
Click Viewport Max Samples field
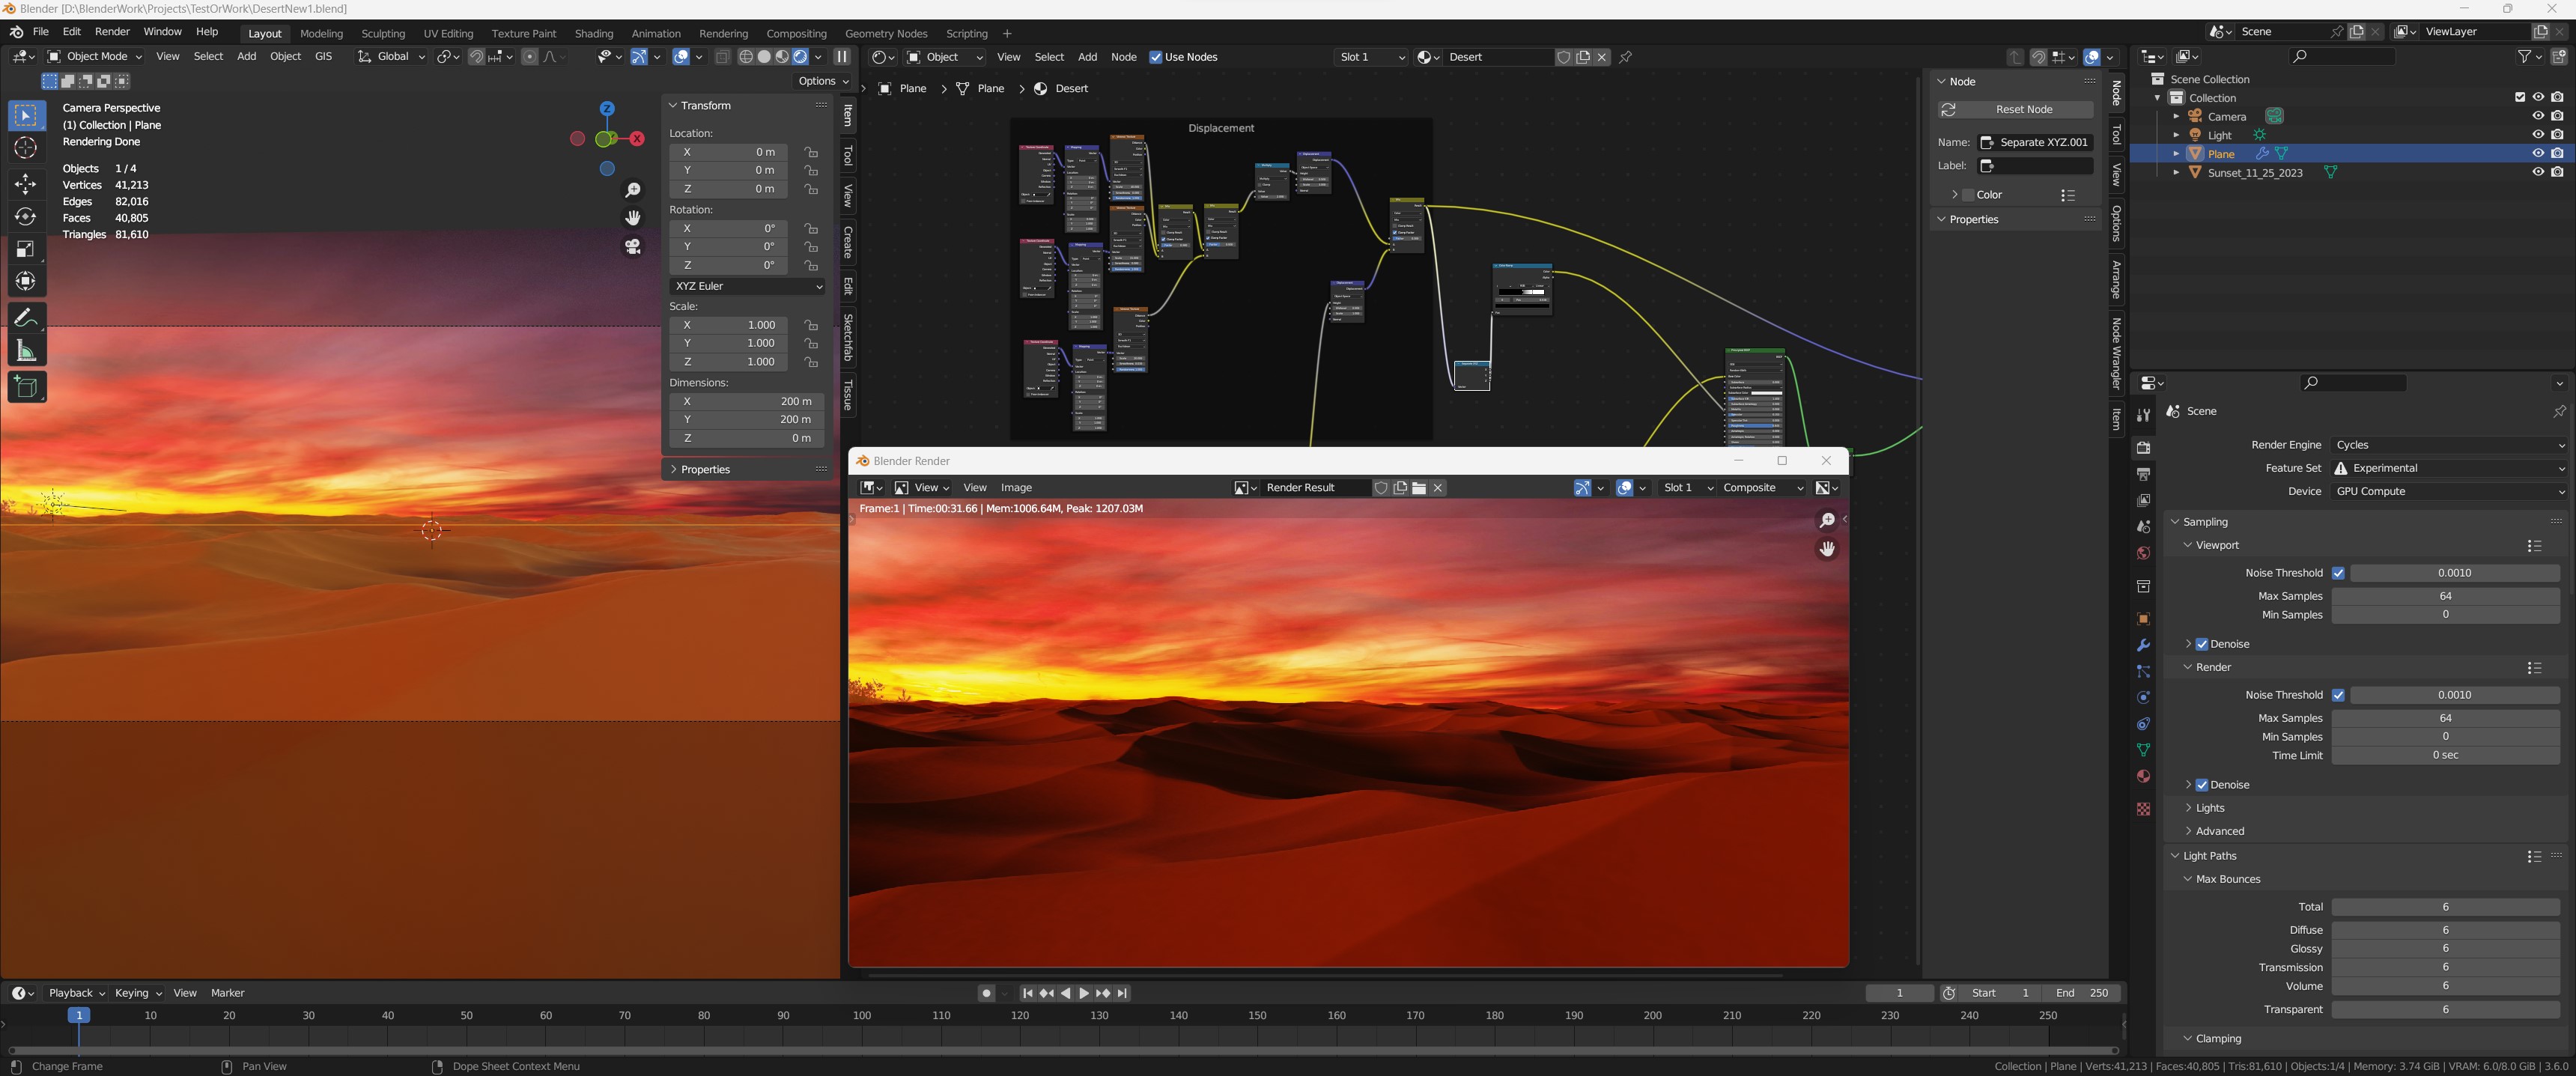pyautogui.click(x=2445, y=596)
